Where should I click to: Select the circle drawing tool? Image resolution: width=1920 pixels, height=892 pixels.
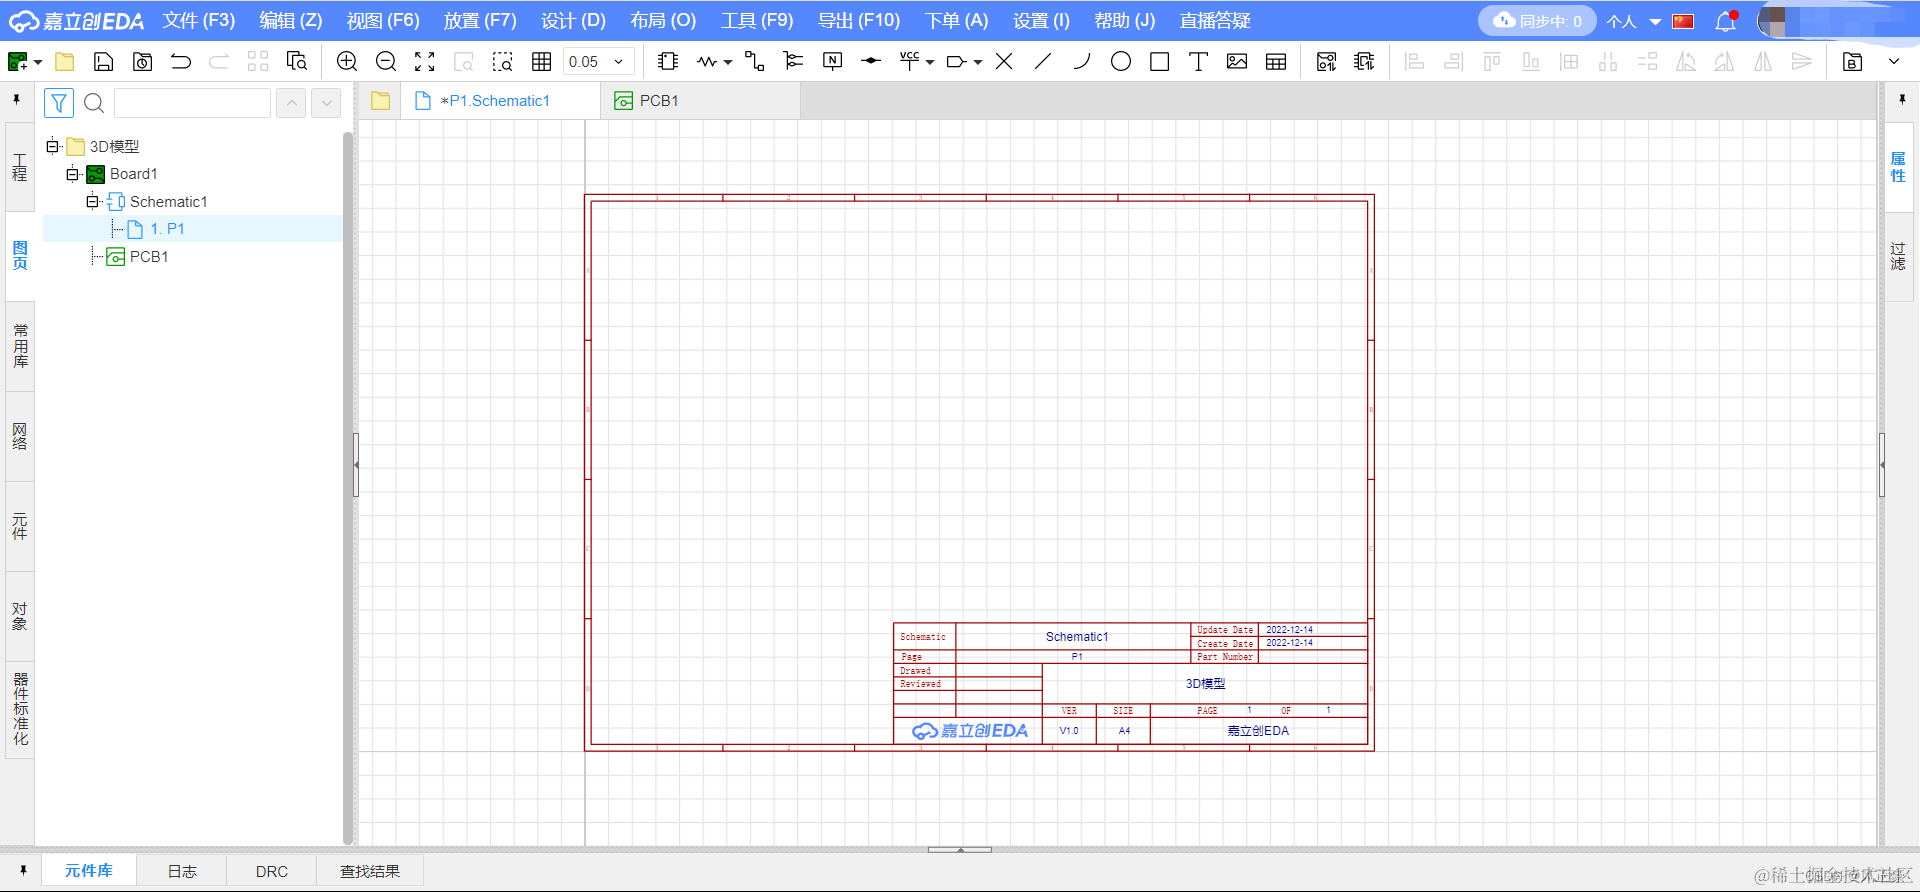(x=1121, y=62)
